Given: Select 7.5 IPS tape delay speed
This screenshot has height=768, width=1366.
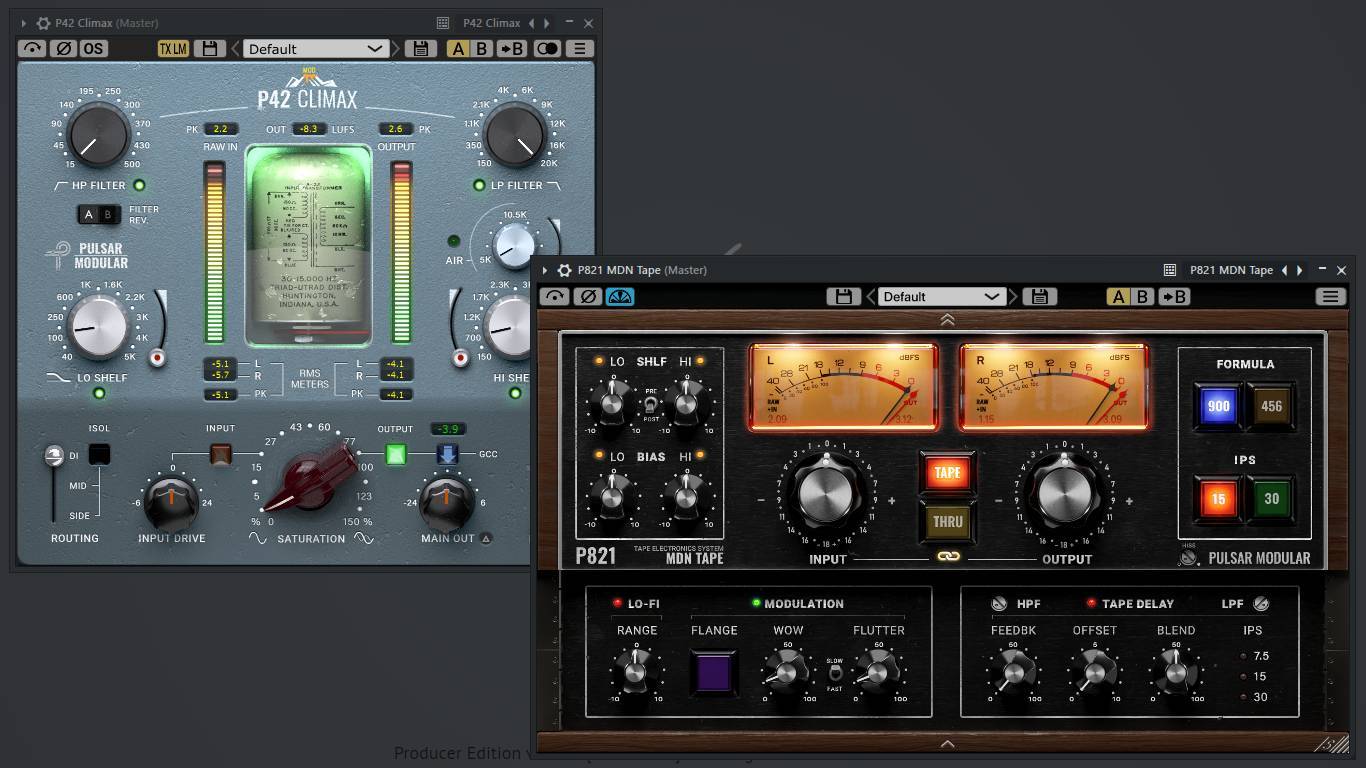Looking at the screenshot, I should click(1244, 656).
